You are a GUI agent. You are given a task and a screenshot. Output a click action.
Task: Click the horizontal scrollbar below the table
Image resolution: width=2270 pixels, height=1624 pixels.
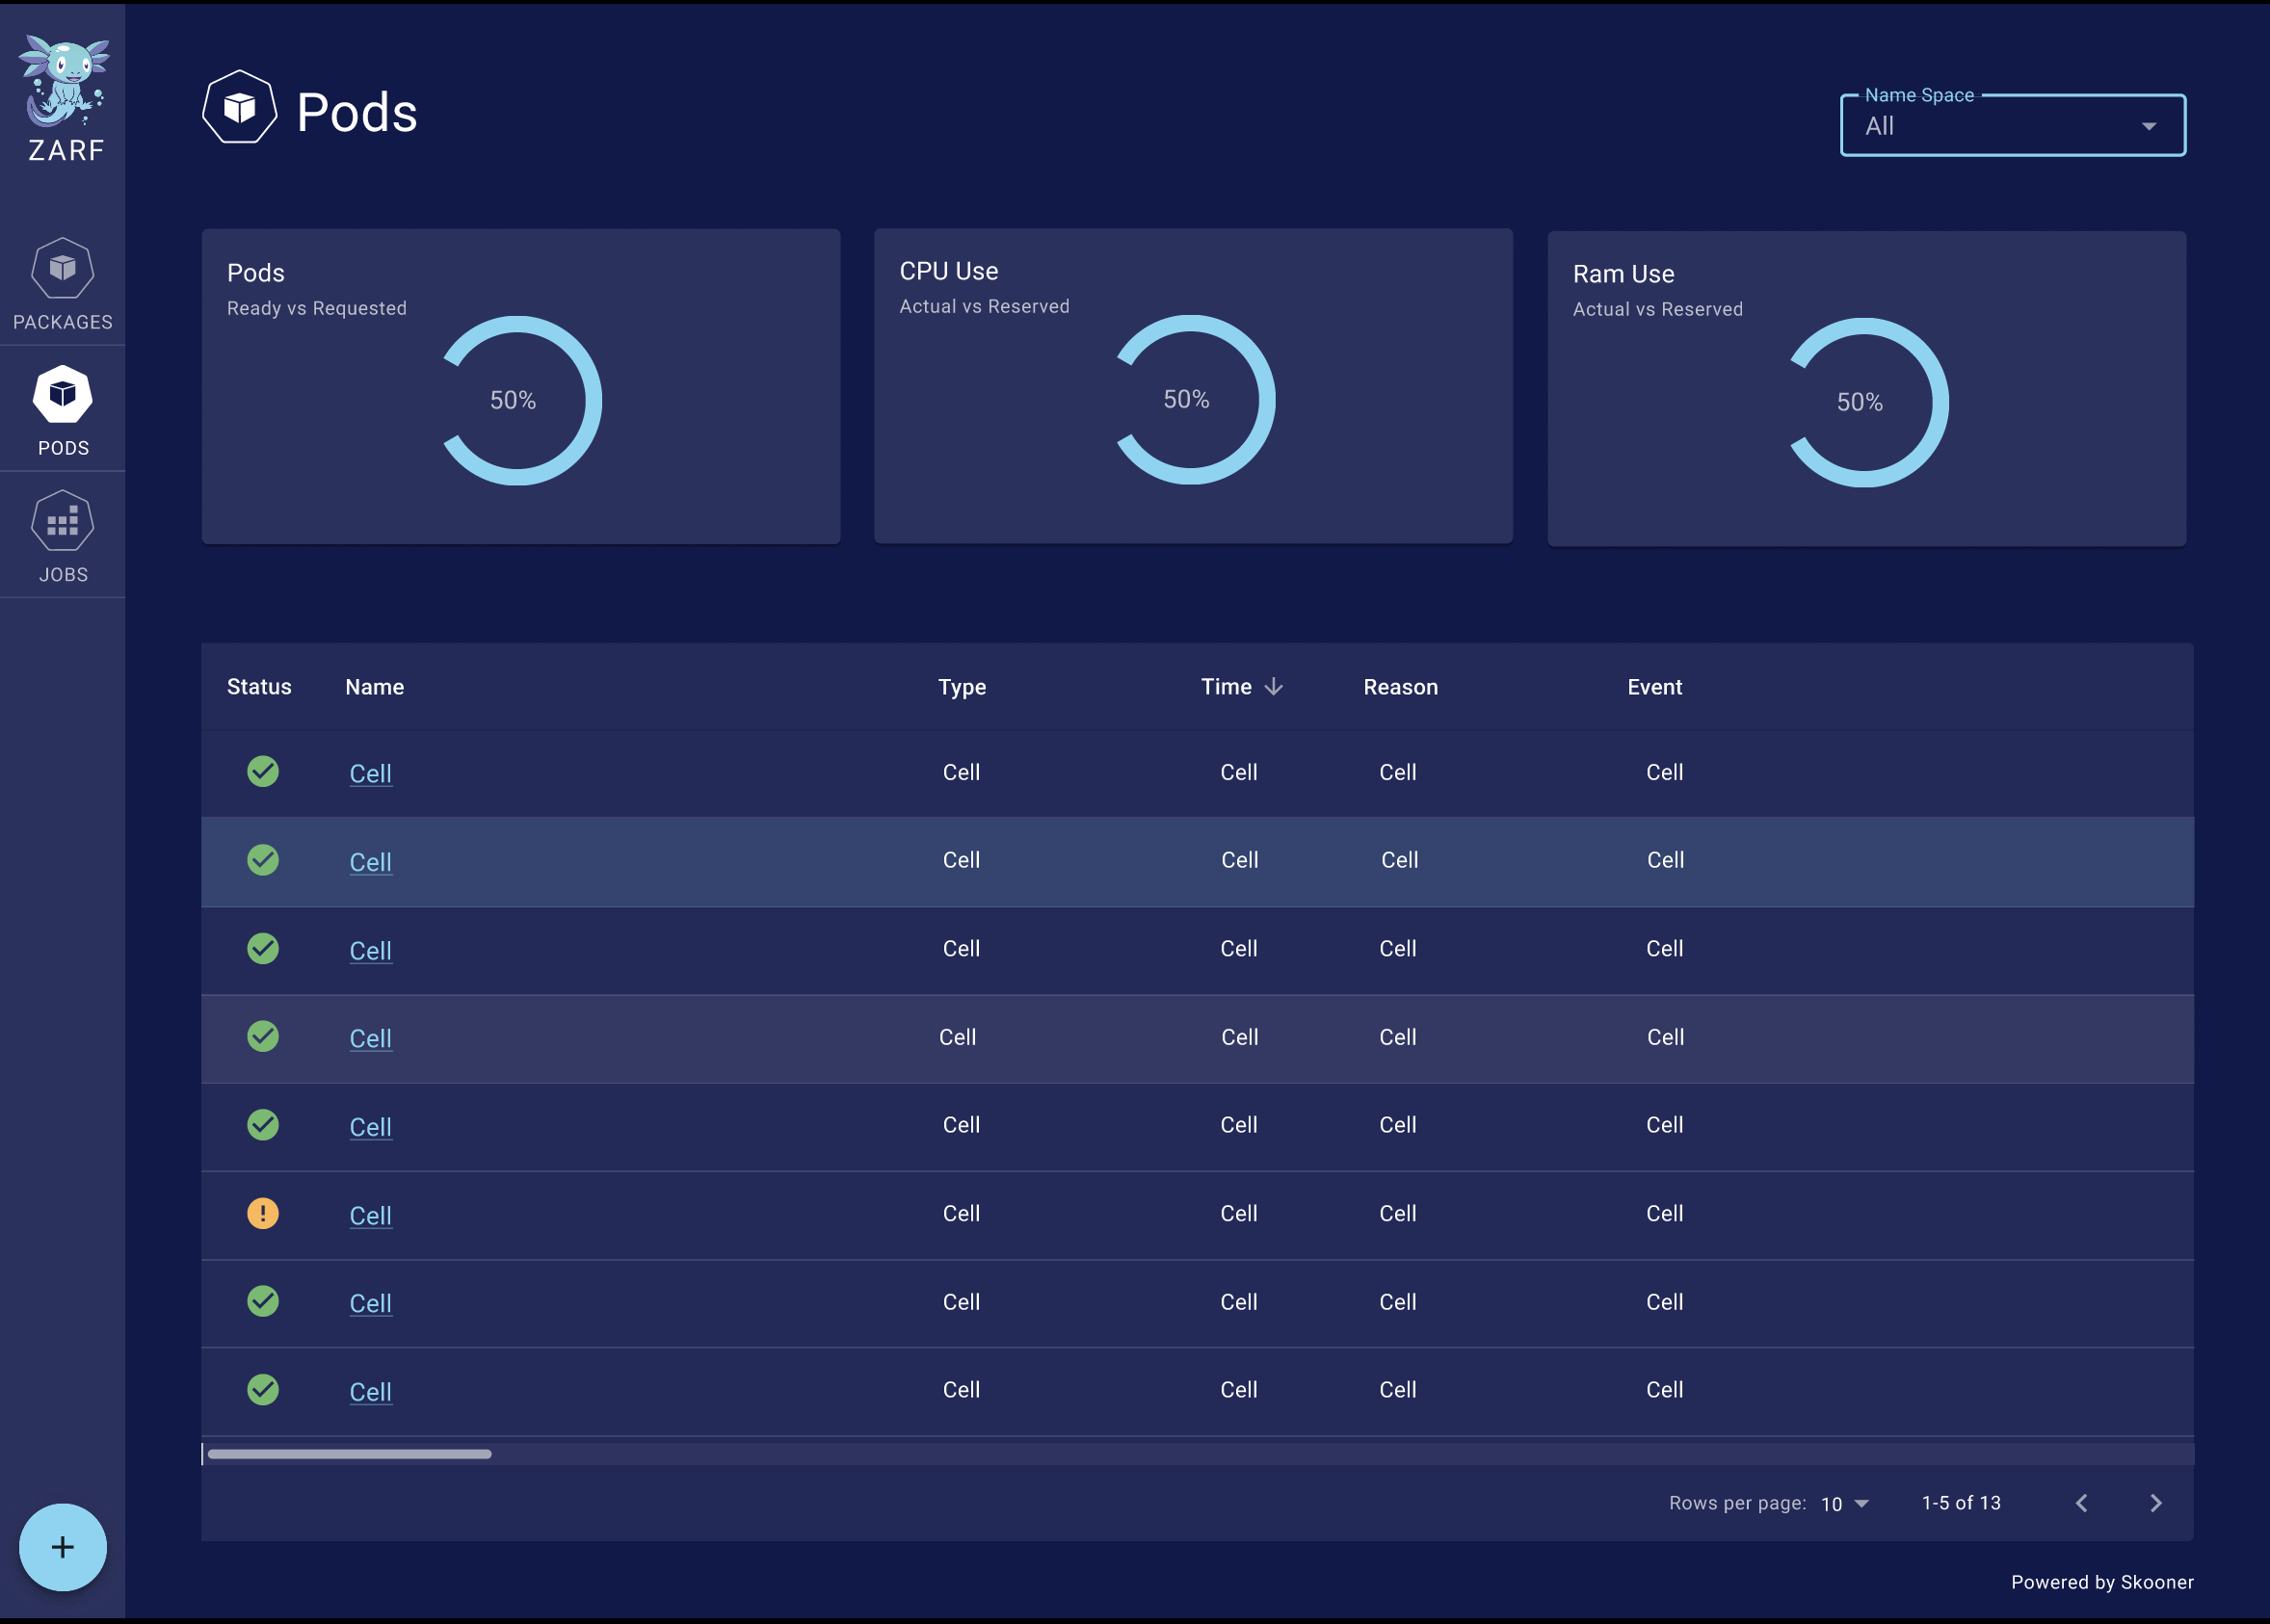pos(348,1454)
